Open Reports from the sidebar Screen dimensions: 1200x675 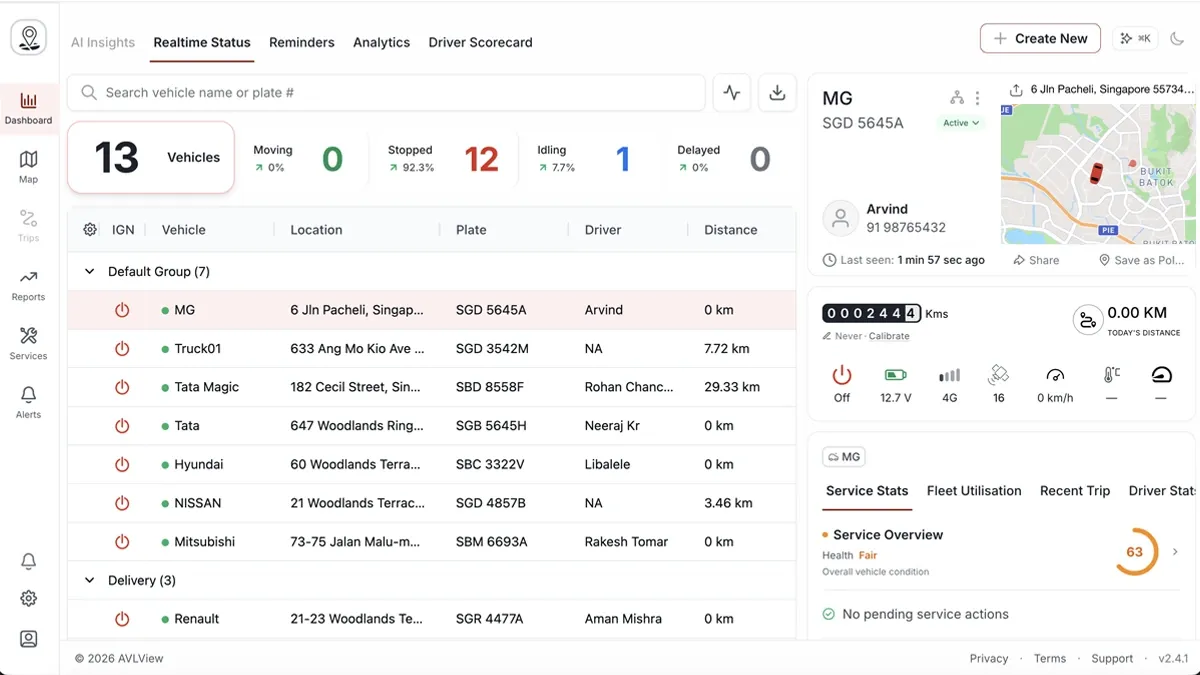(28, 285)
